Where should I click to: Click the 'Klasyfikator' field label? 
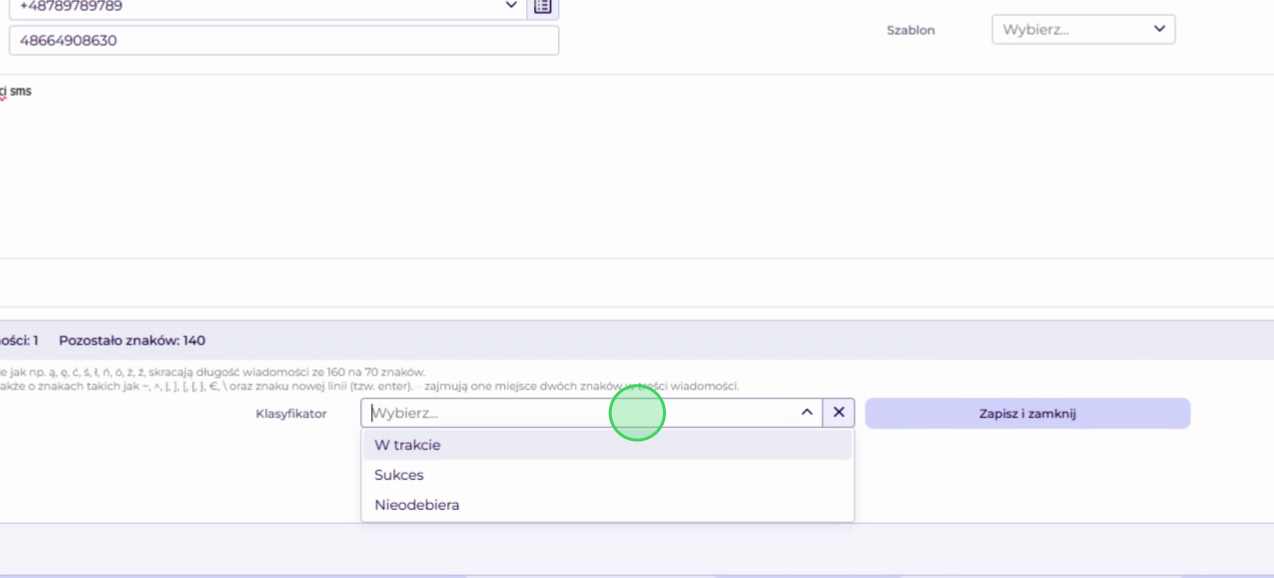click(x=291, y=413)
